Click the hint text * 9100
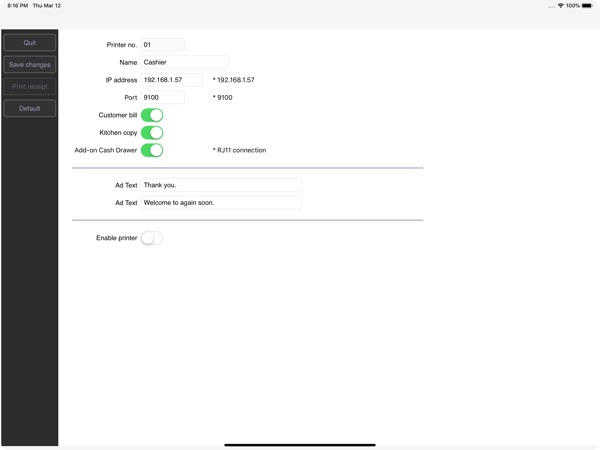Image resolution: width=600 pixels, height=450 pixels. click(x=222, y=98)
